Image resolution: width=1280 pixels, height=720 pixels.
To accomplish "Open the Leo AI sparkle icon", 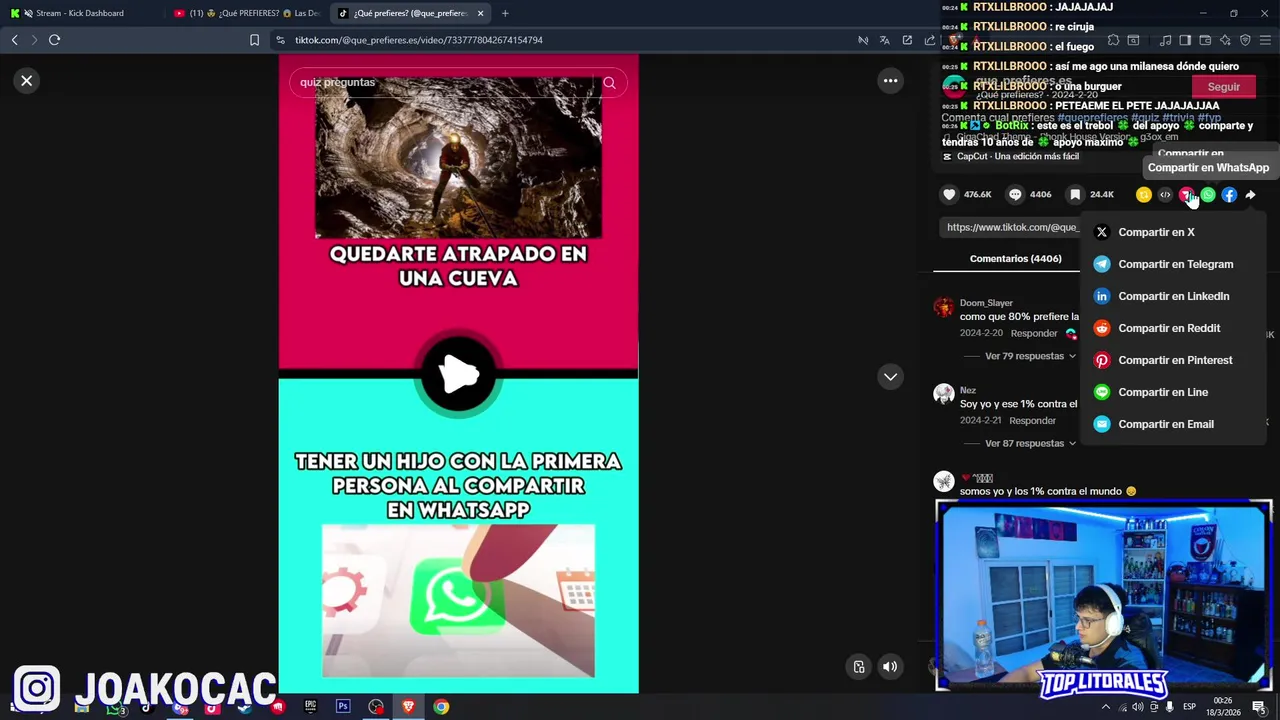I will (x=1225, y=40).
